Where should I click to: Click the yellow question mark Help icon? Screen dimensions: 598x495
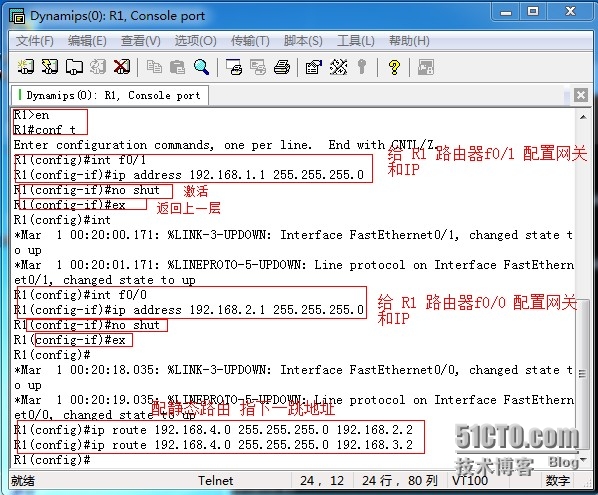coord(394,67)
